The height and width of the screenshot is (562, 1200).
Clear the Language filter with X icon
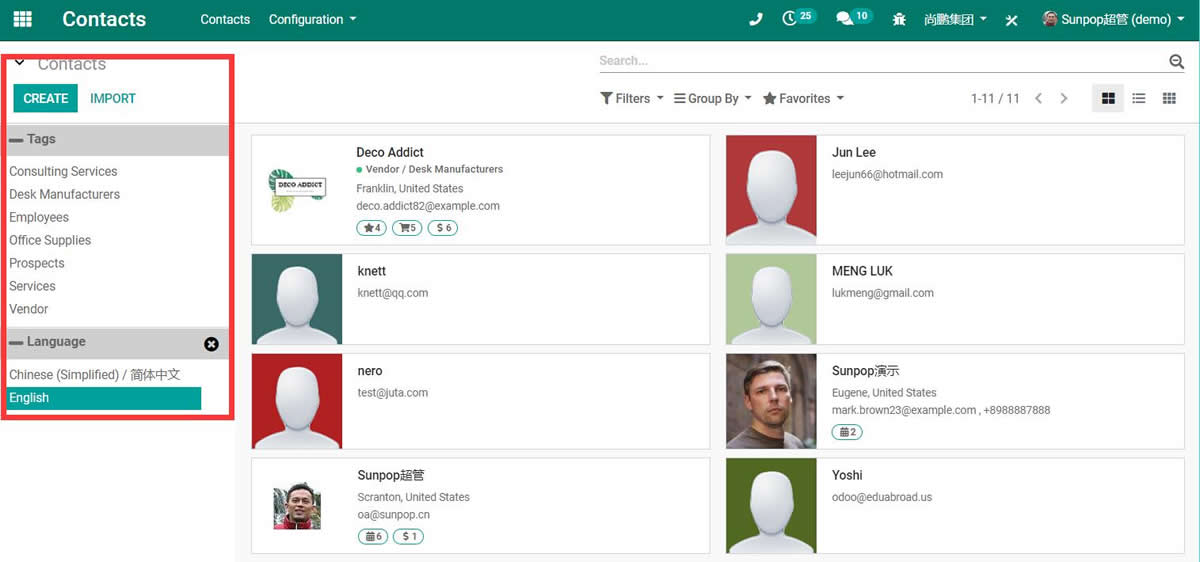click(211, 344)
